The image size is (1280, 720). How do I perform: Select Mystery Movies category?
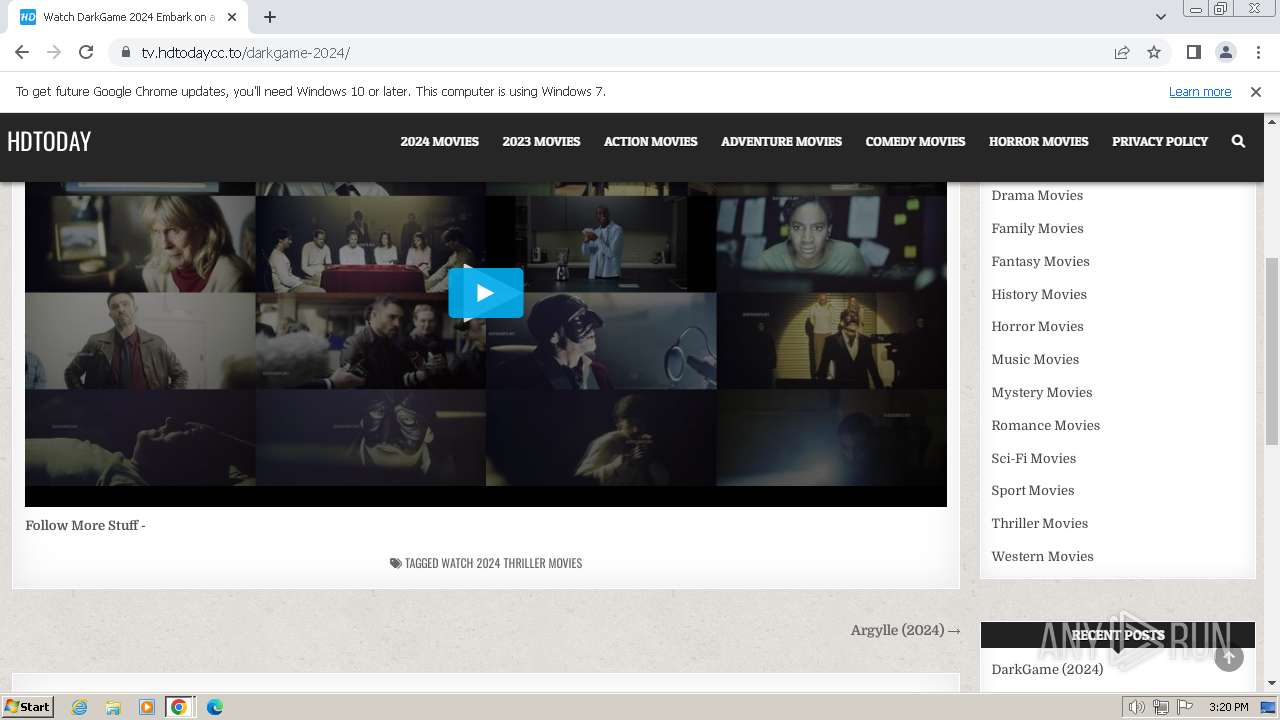(1041, 392)
